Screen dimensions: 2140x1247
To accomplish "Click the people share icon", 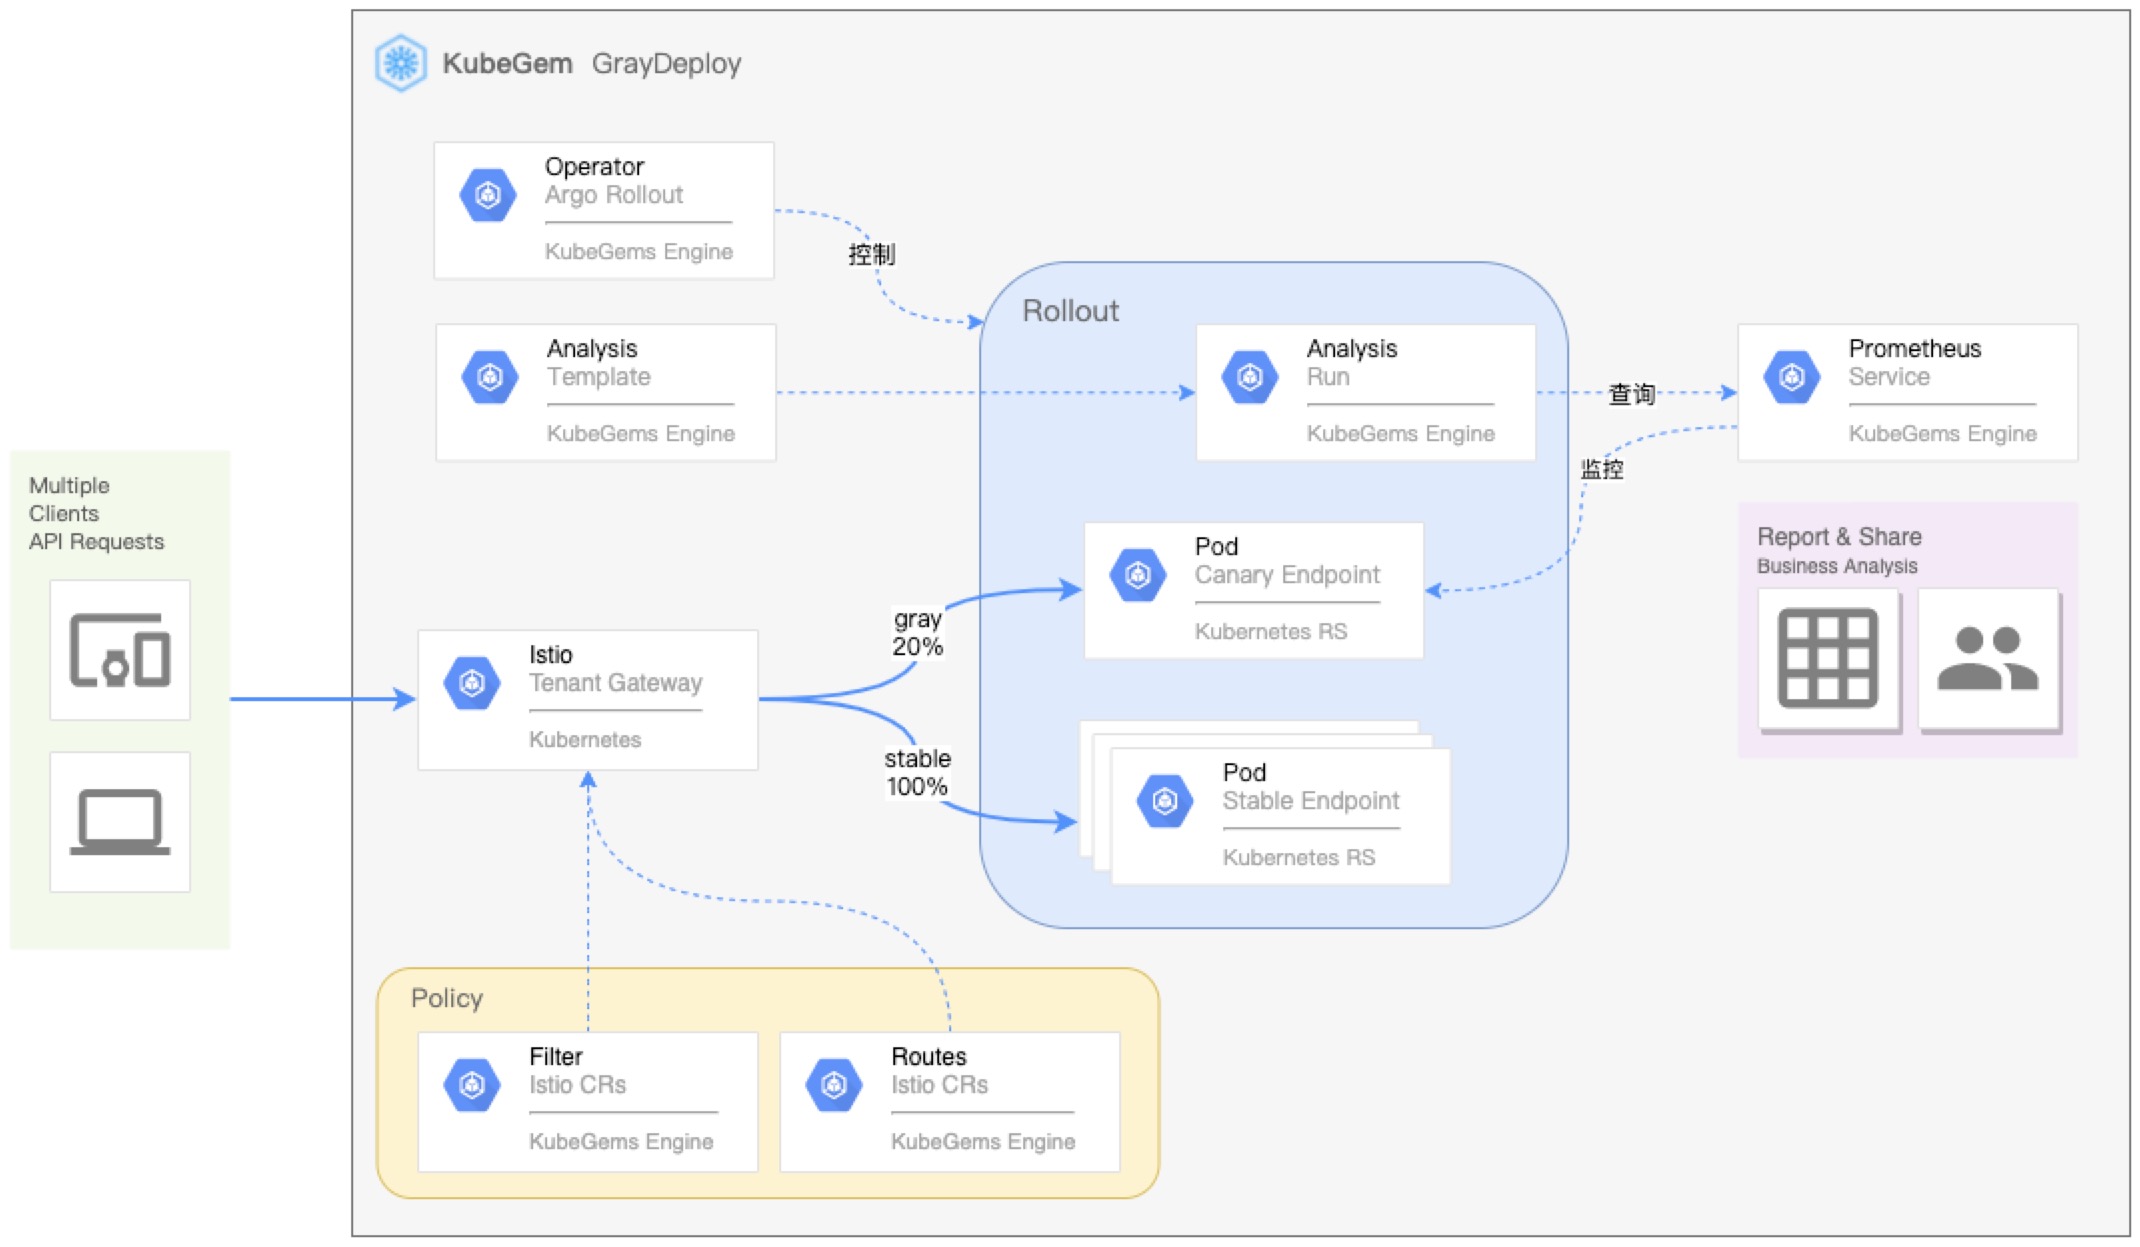I will point(1987,658).
